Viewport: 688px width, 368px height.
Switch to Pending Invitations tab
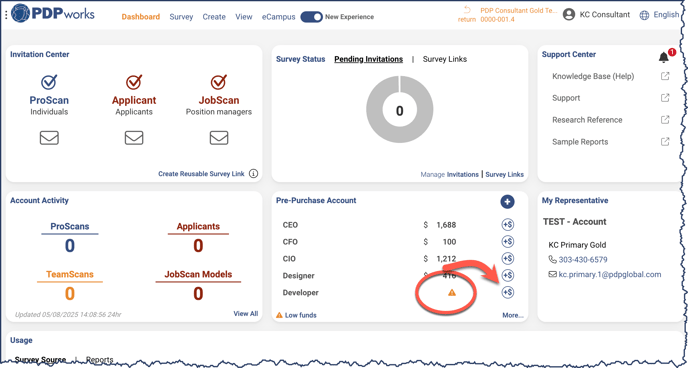point(369,59)
